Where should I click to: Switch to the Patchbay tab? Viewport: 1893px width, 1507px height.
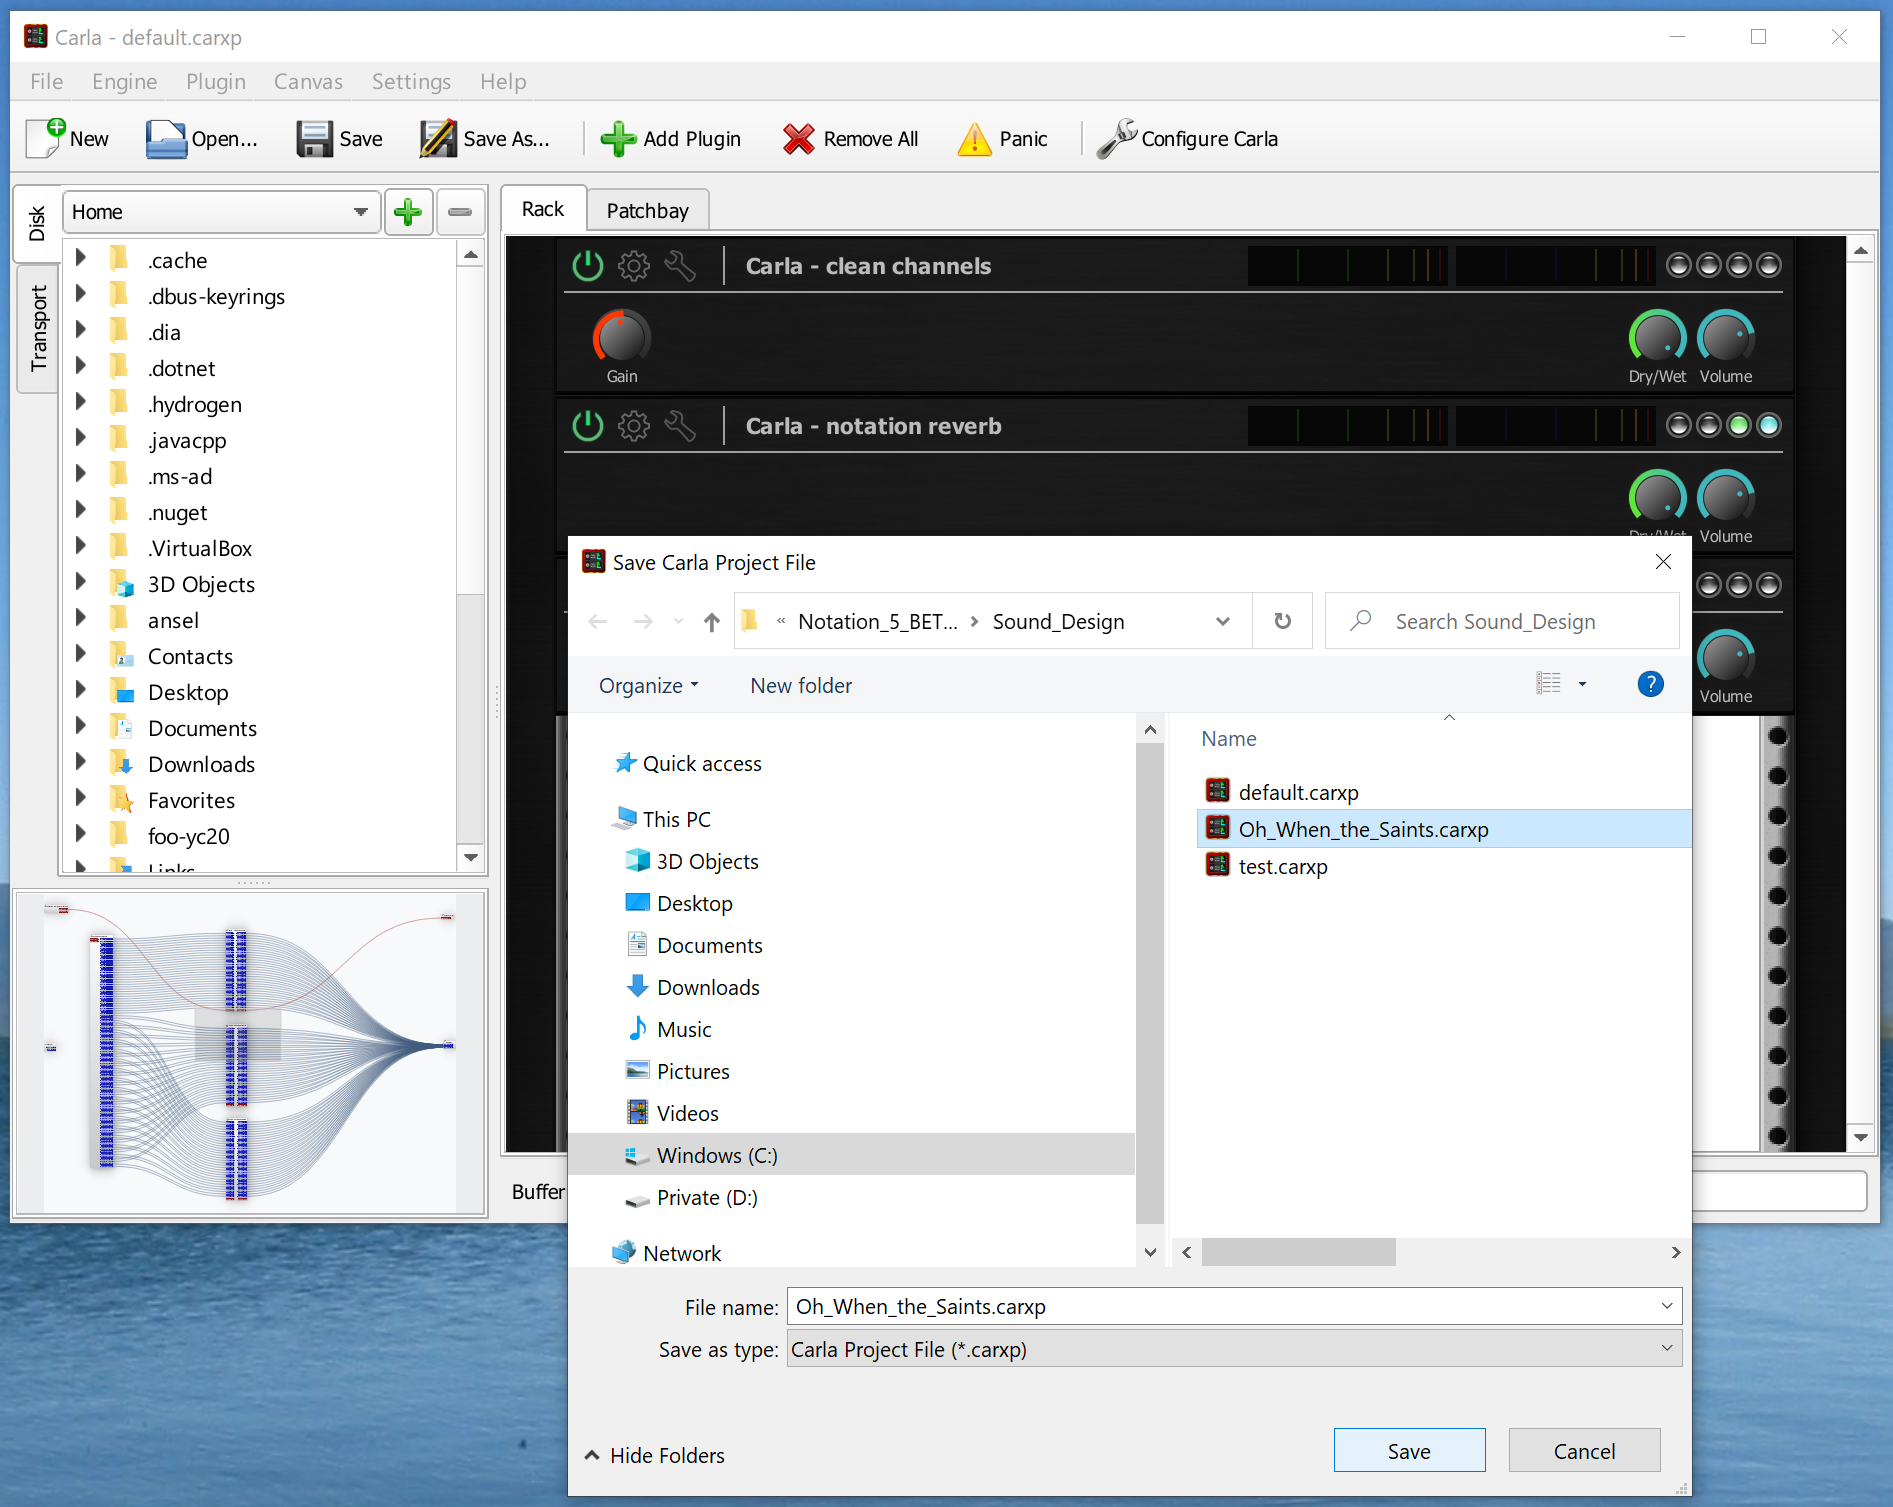[x=647, y=211]
